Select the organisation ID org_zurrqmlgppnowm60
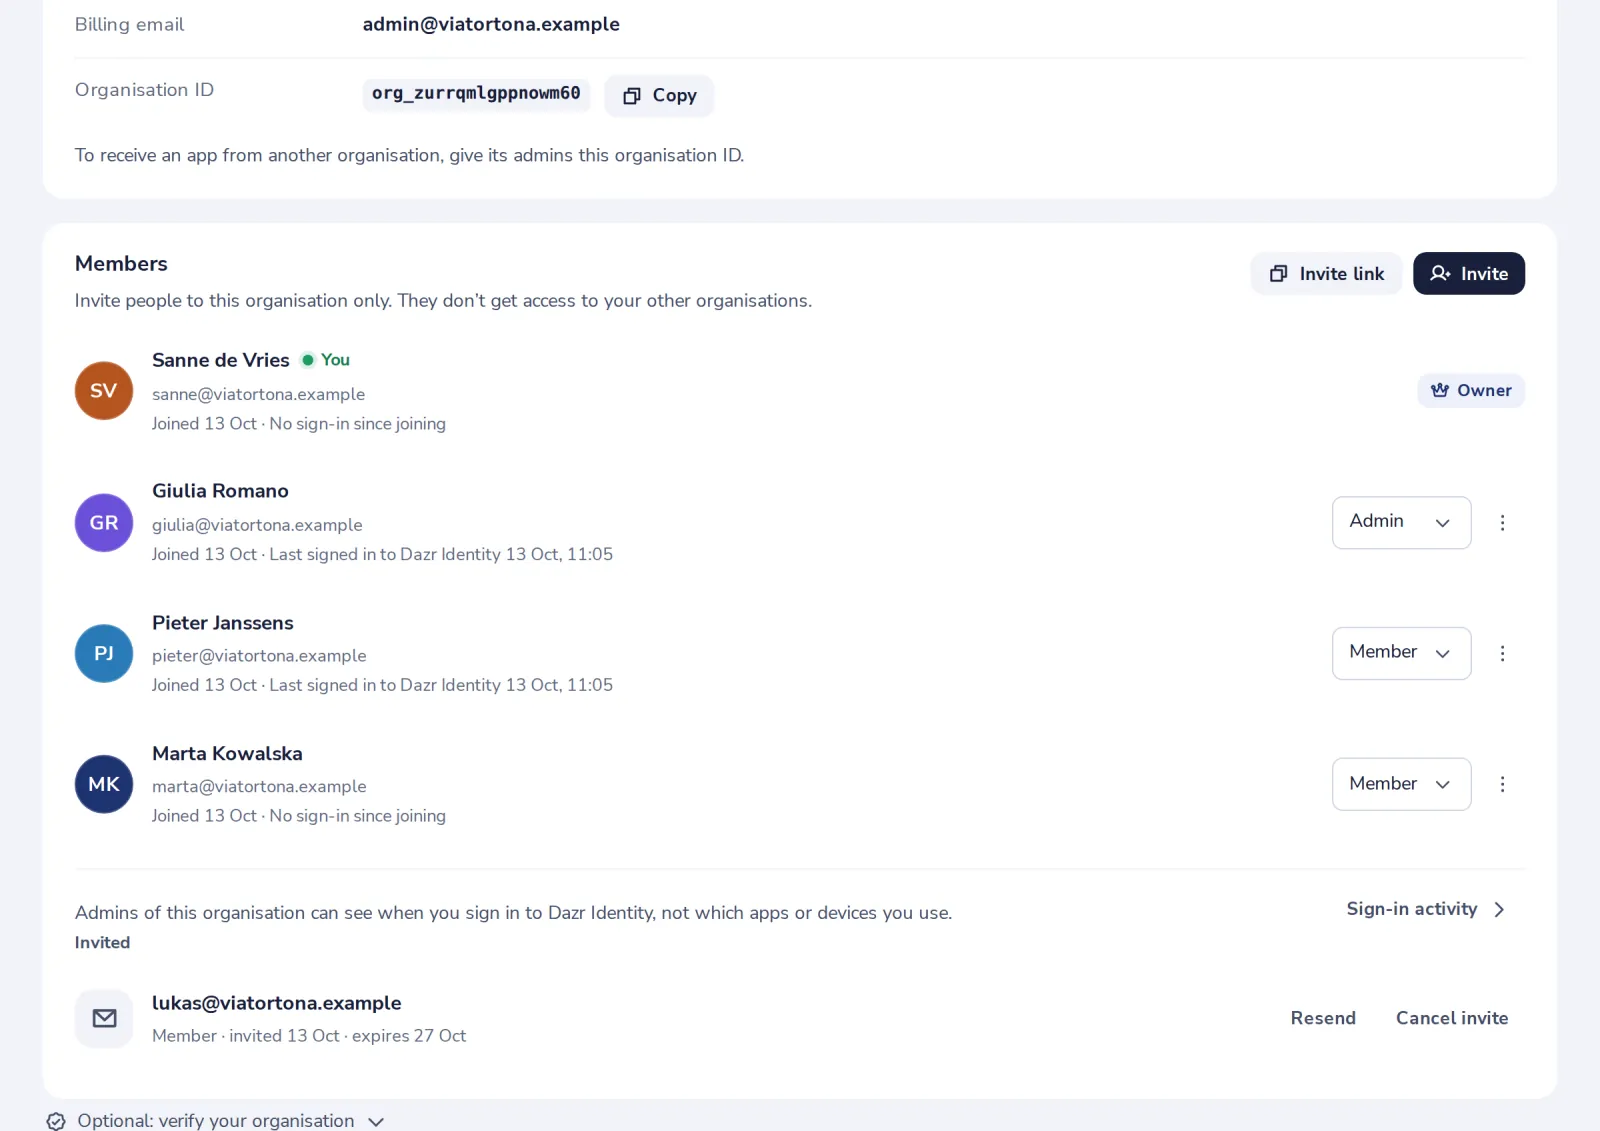This screenshot has width=1600, height=1131. click(476, 94)
